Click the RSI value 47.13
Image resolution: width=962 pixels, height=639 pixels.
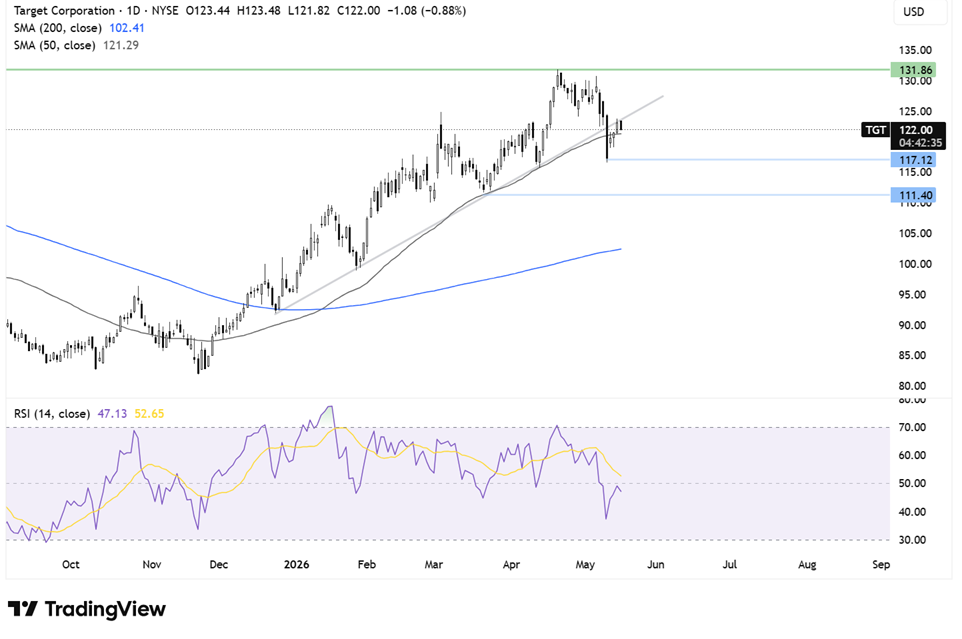[x=112, y=413]
